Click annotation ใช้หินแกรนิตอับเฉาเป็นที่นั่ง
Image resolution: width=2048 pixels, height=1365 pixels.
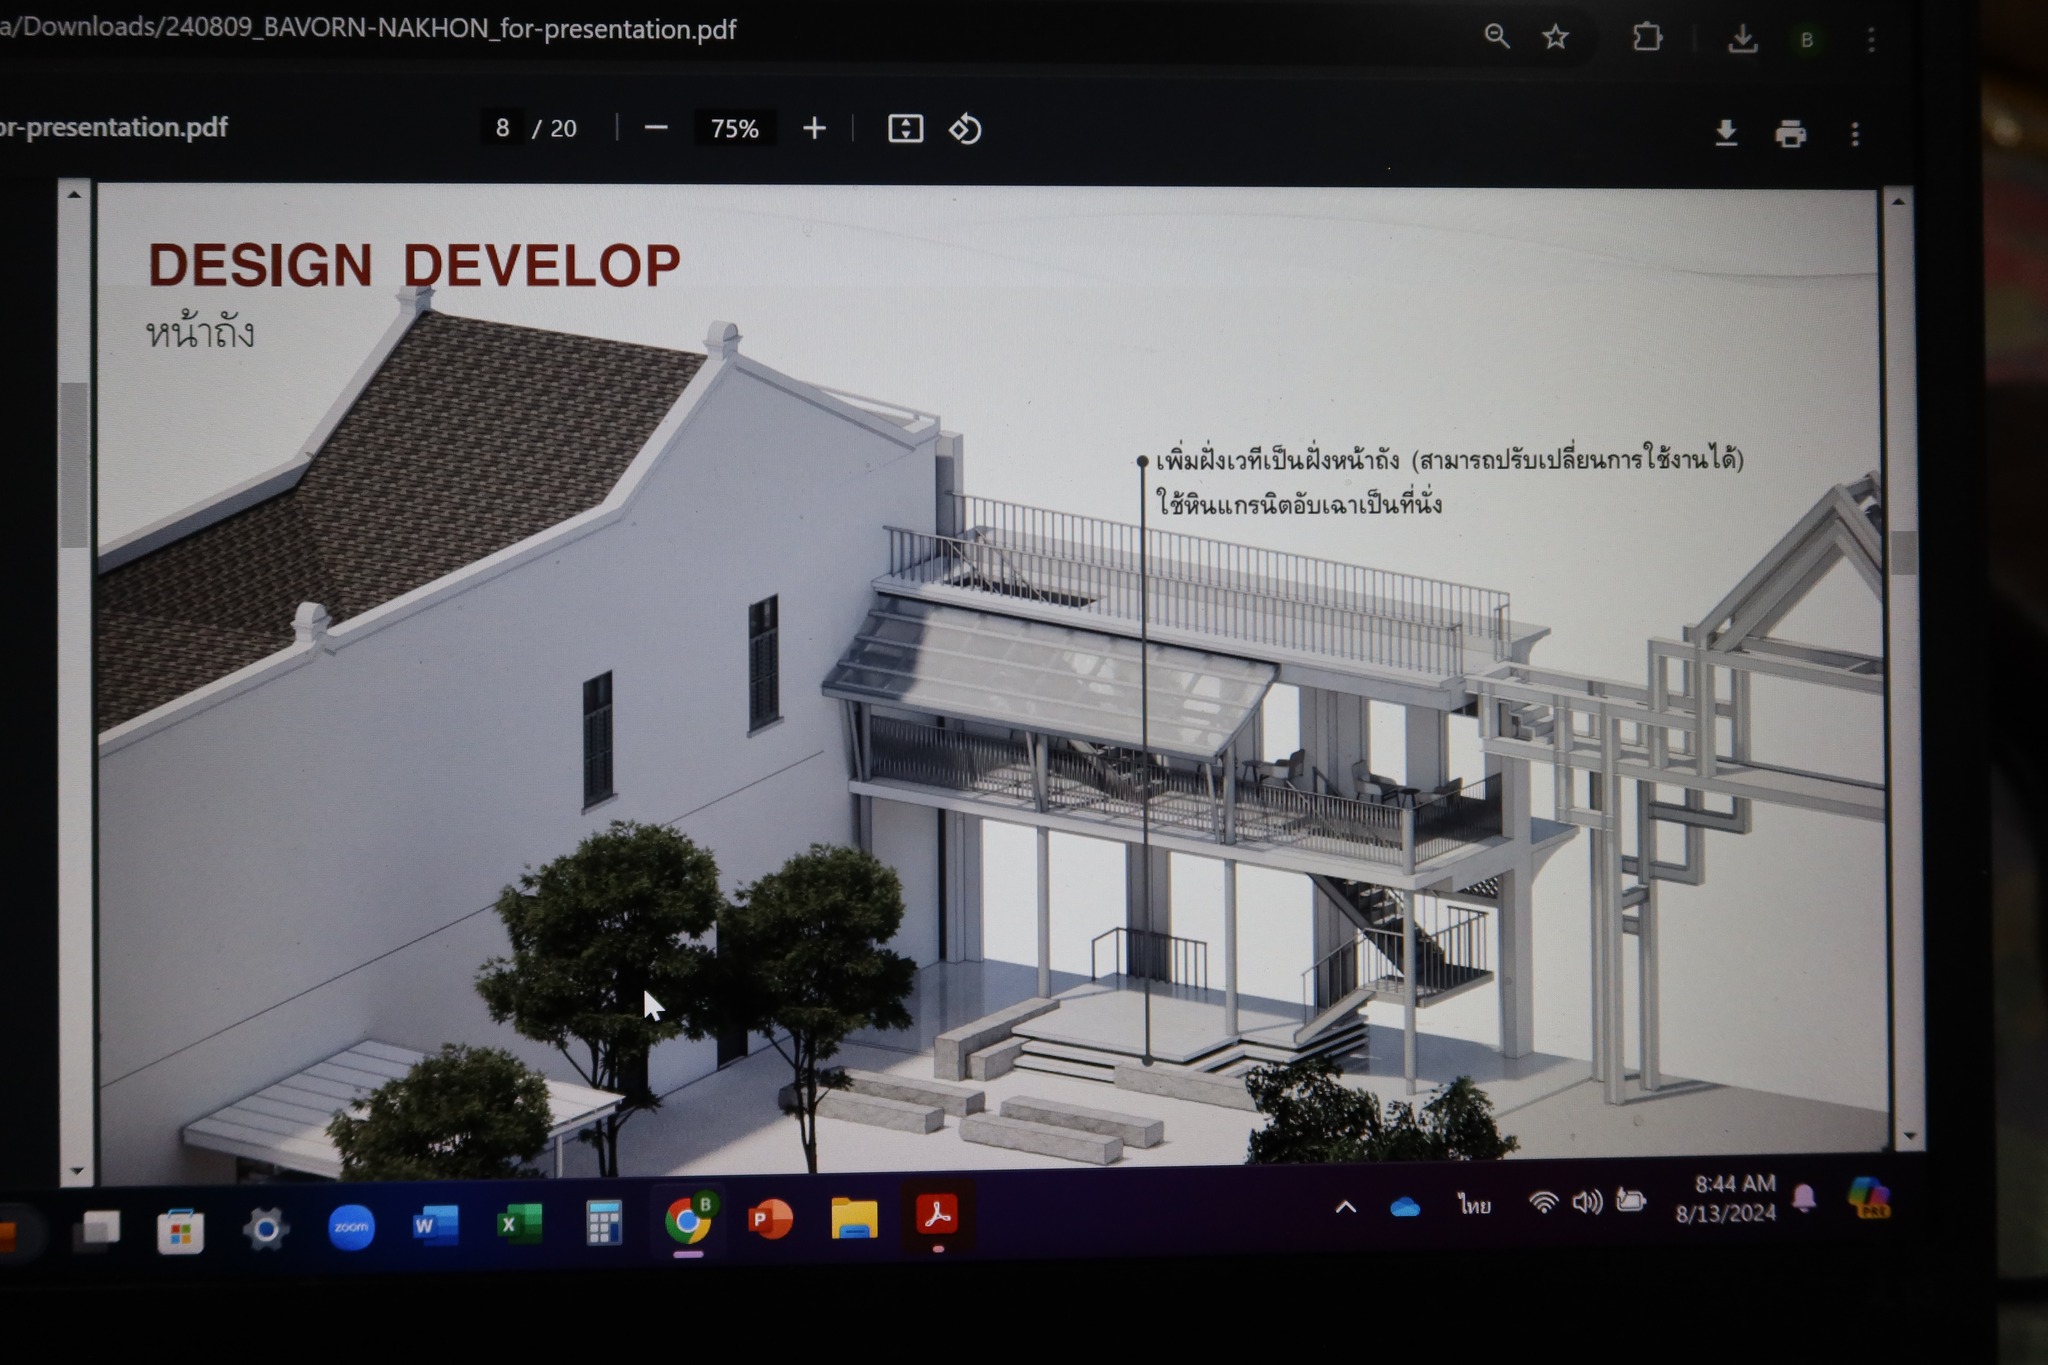pos(1299,503)
